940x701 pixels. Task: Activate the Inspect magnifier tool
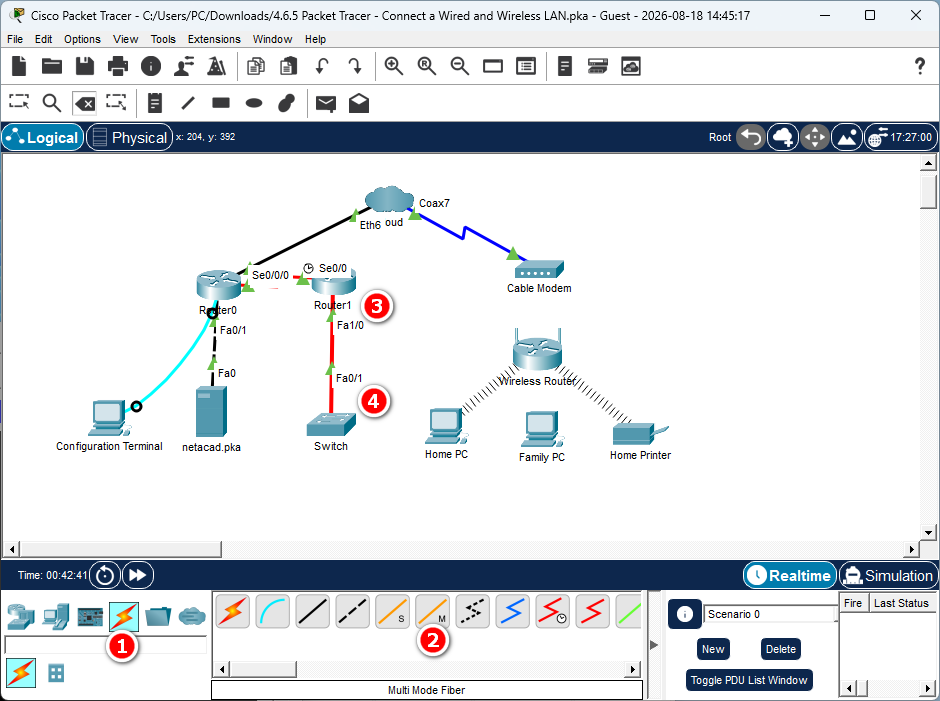[52, 103]
